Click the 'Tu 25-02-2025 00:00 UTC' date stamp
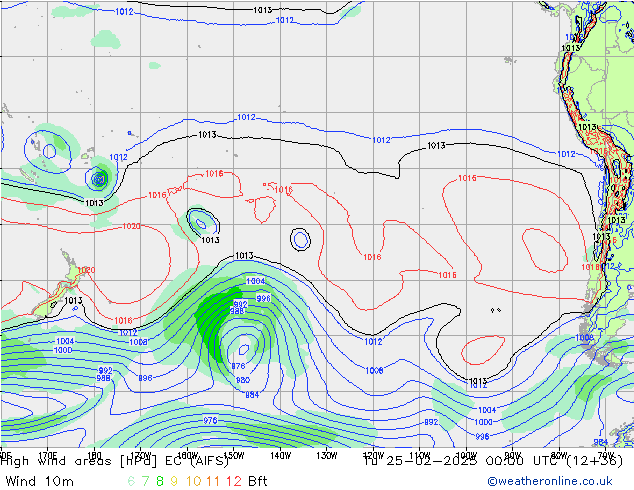The width and height of the screenshot is (634, 490). tap(463, 461)
